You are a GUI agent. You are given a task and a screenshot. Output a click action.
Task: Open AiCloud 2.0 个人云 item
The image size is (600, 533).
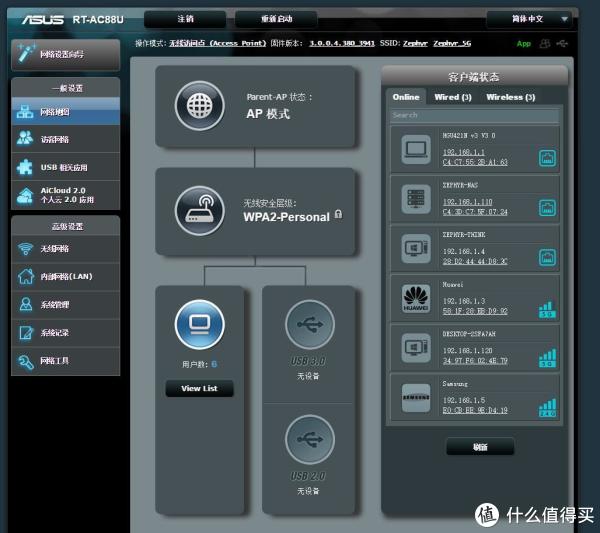coord(65,195)
